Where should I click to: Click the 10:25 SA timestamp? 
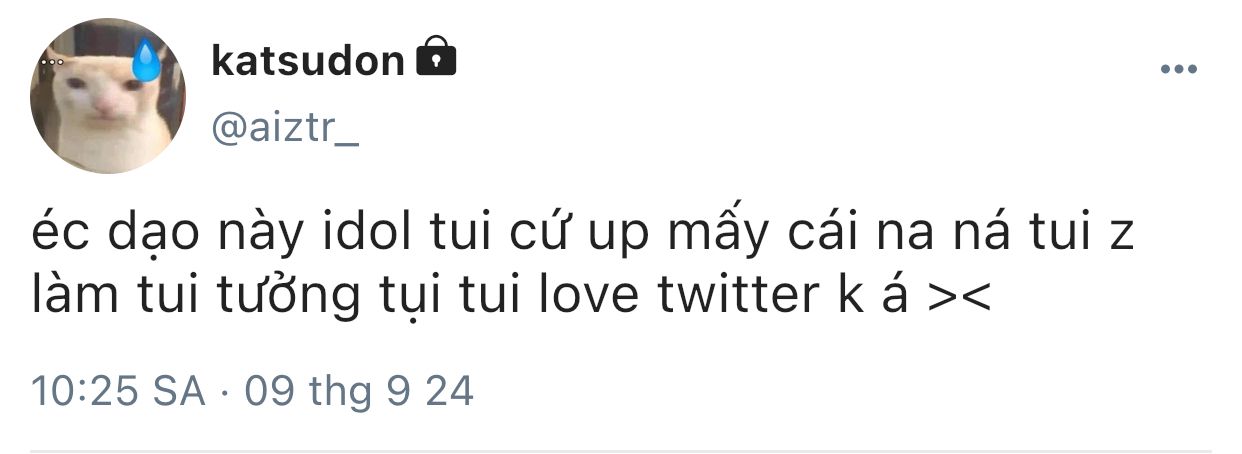click(x=118, y=390)
